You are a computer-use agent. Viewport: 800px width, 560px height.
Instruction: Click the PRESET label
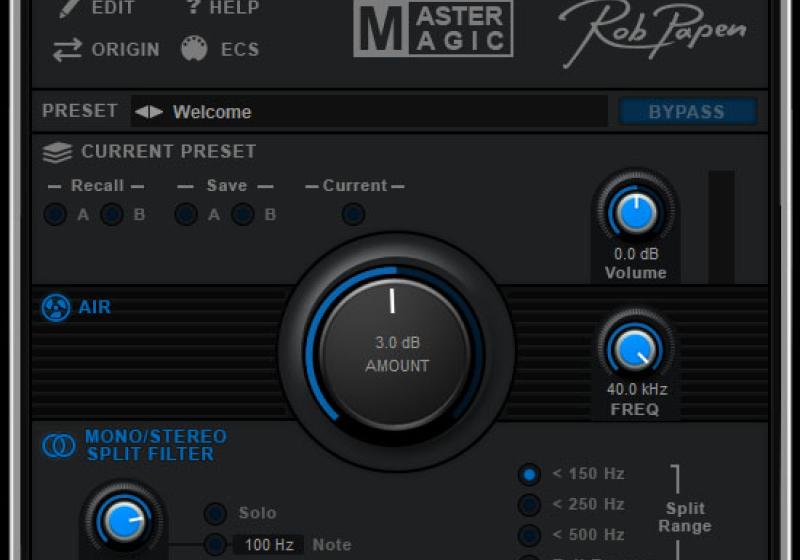[x=80, y=111]
